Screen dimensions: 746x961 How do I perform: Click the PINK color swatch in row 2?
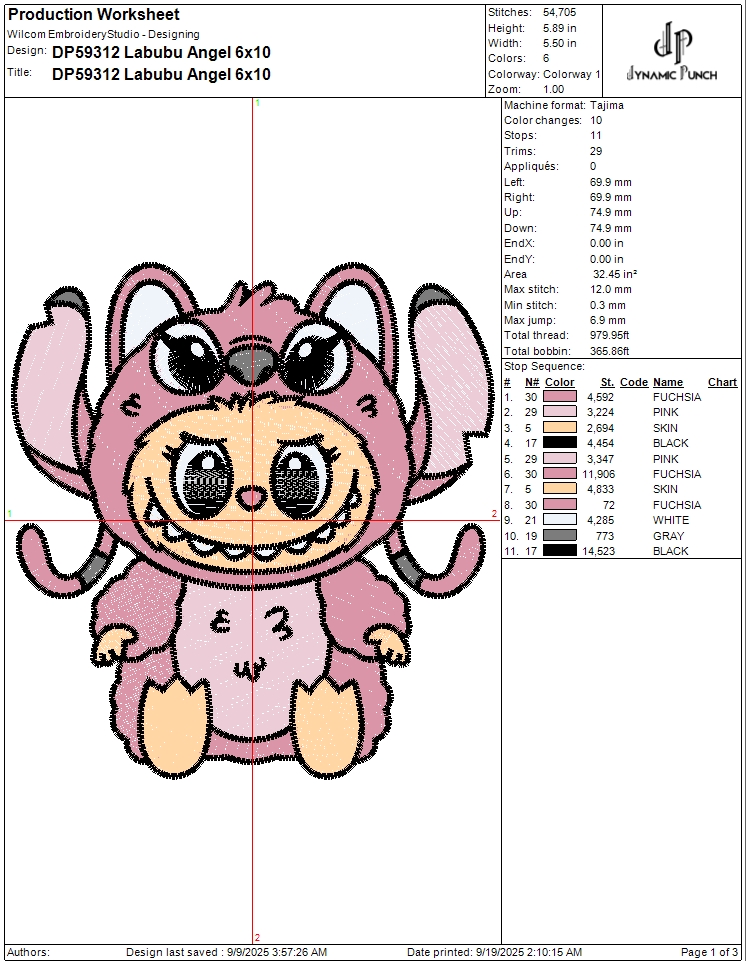(x=560, y=412)
